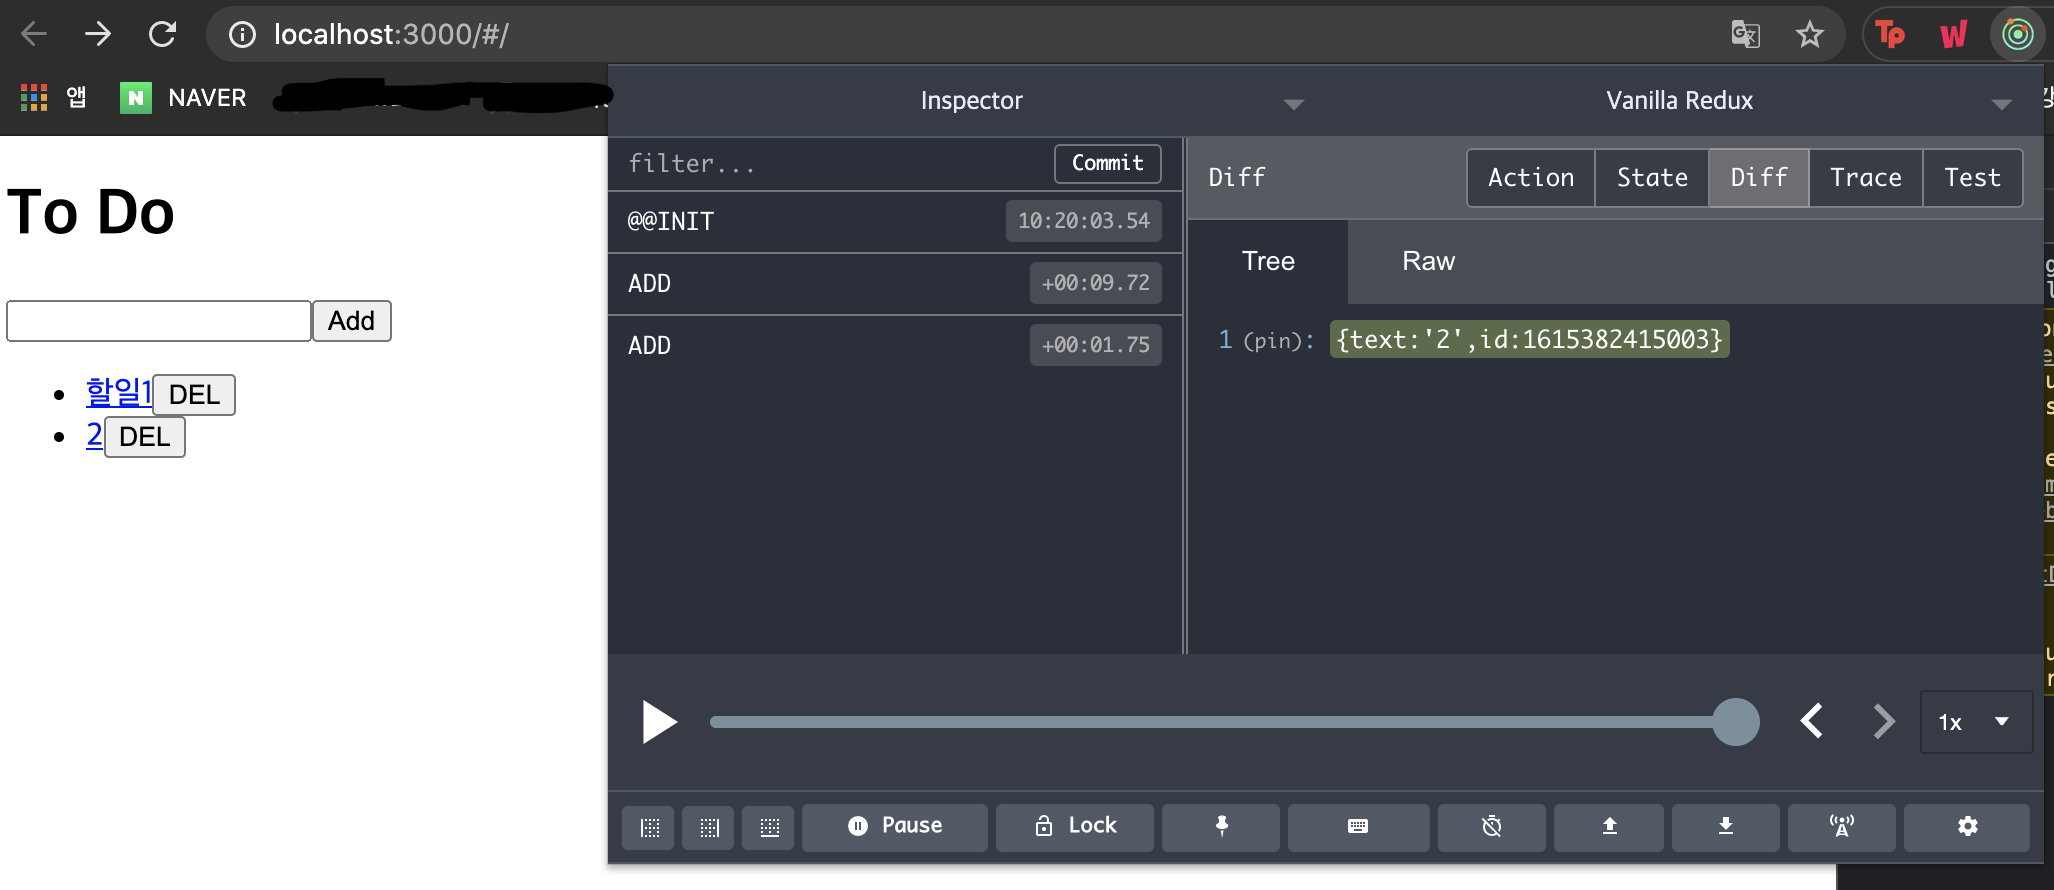Open the dispatcher keyboard icon
The height and width of the screenshot is (890, 2054).
click(1358, 827)
